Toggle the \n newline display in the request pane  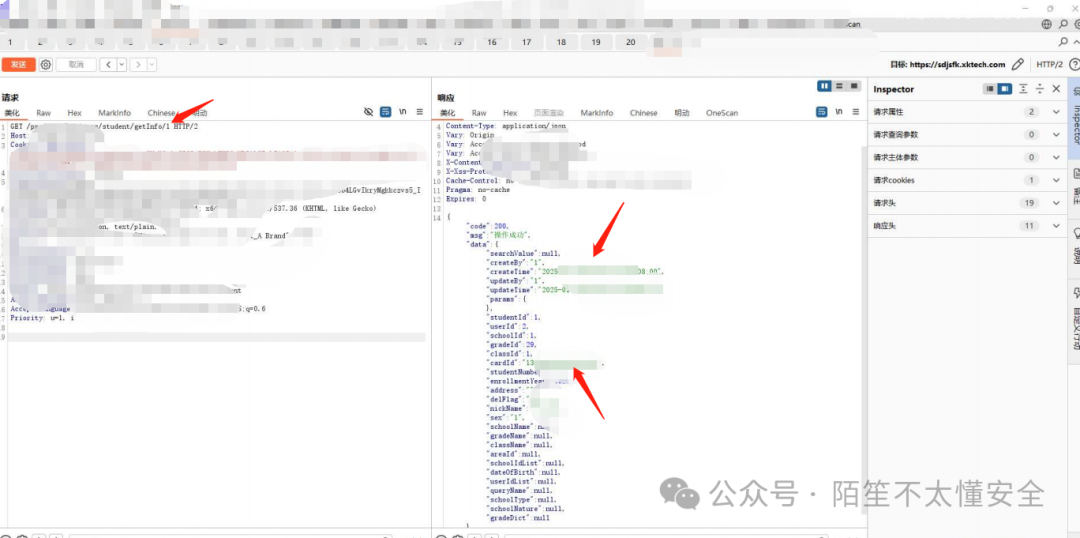403,112
